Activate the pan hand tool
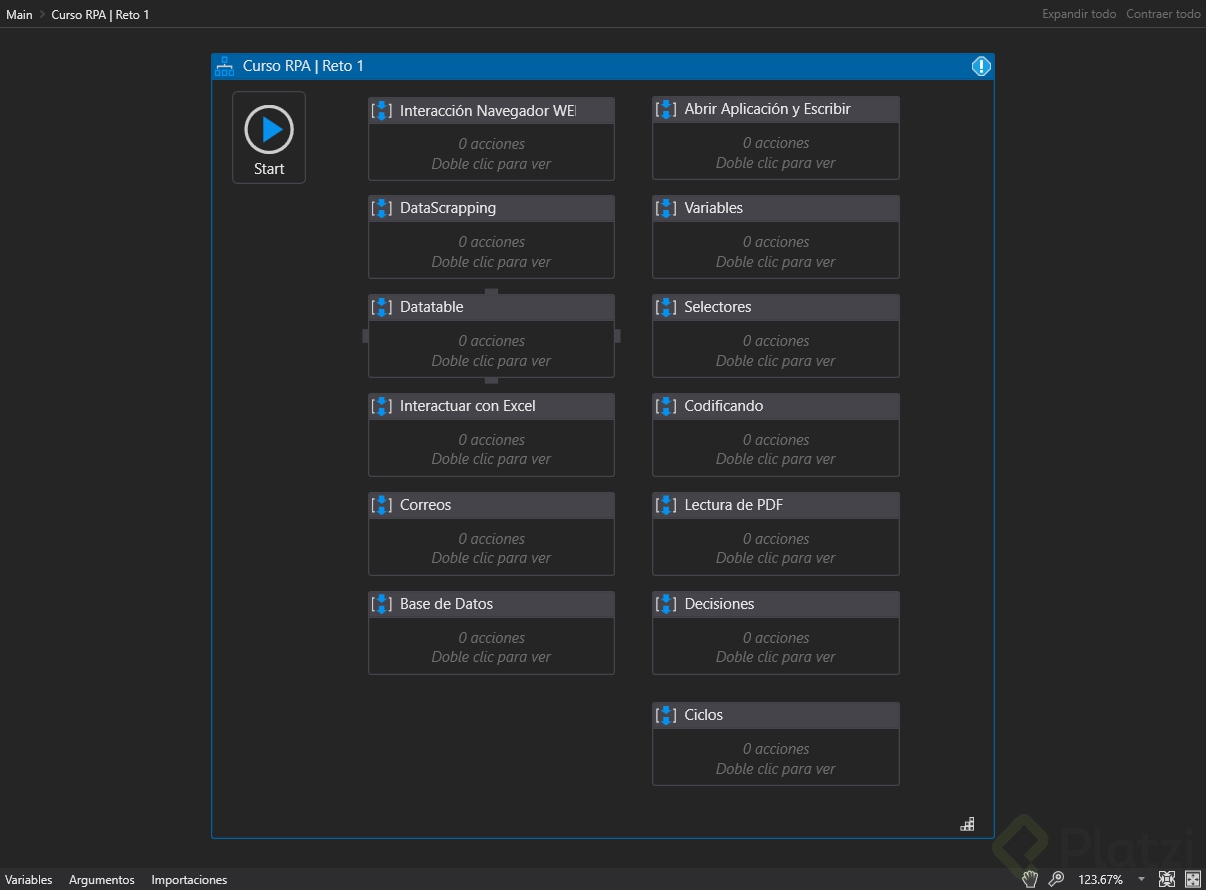Viewport: 1206px width, 890px height. pos(1030,879)
